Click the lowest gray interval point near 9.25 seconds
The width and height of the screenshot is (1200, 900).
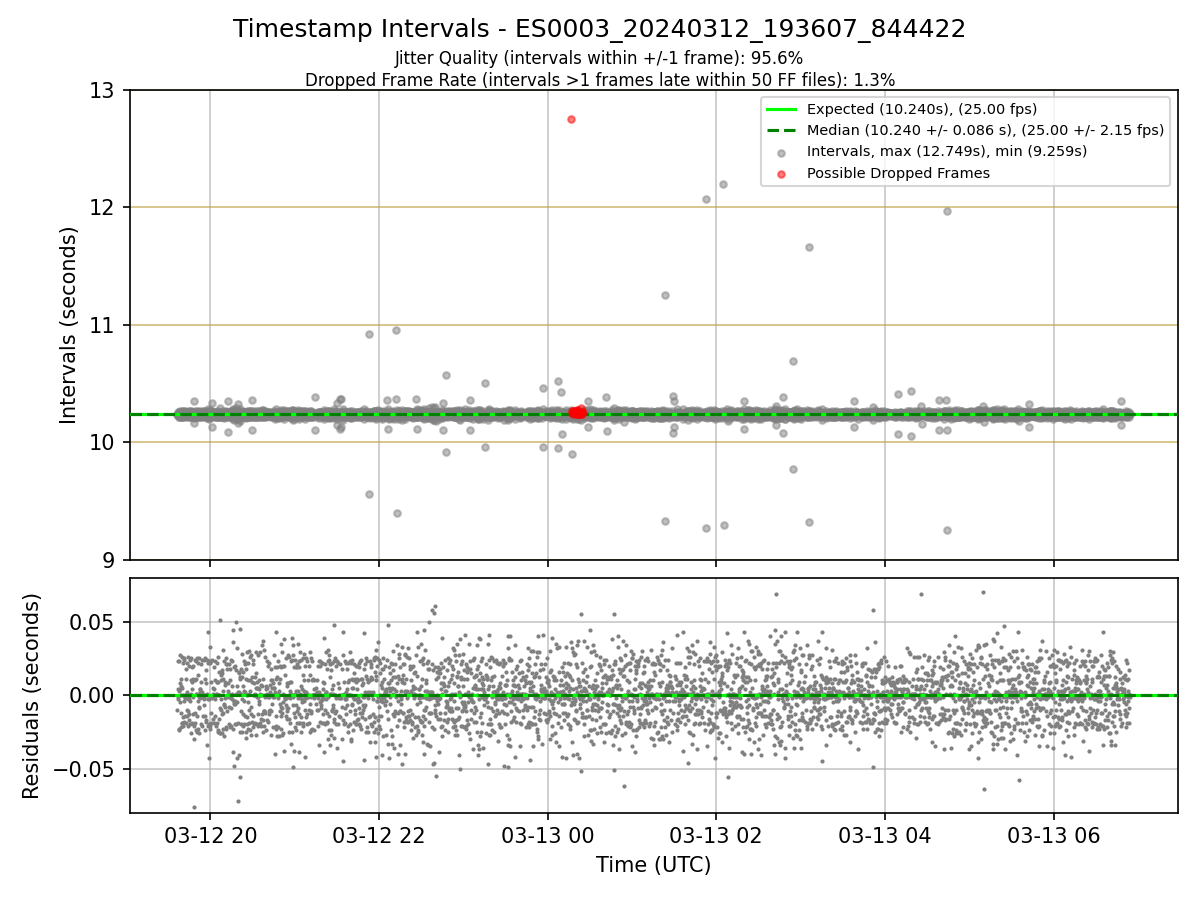coord(947,530)
